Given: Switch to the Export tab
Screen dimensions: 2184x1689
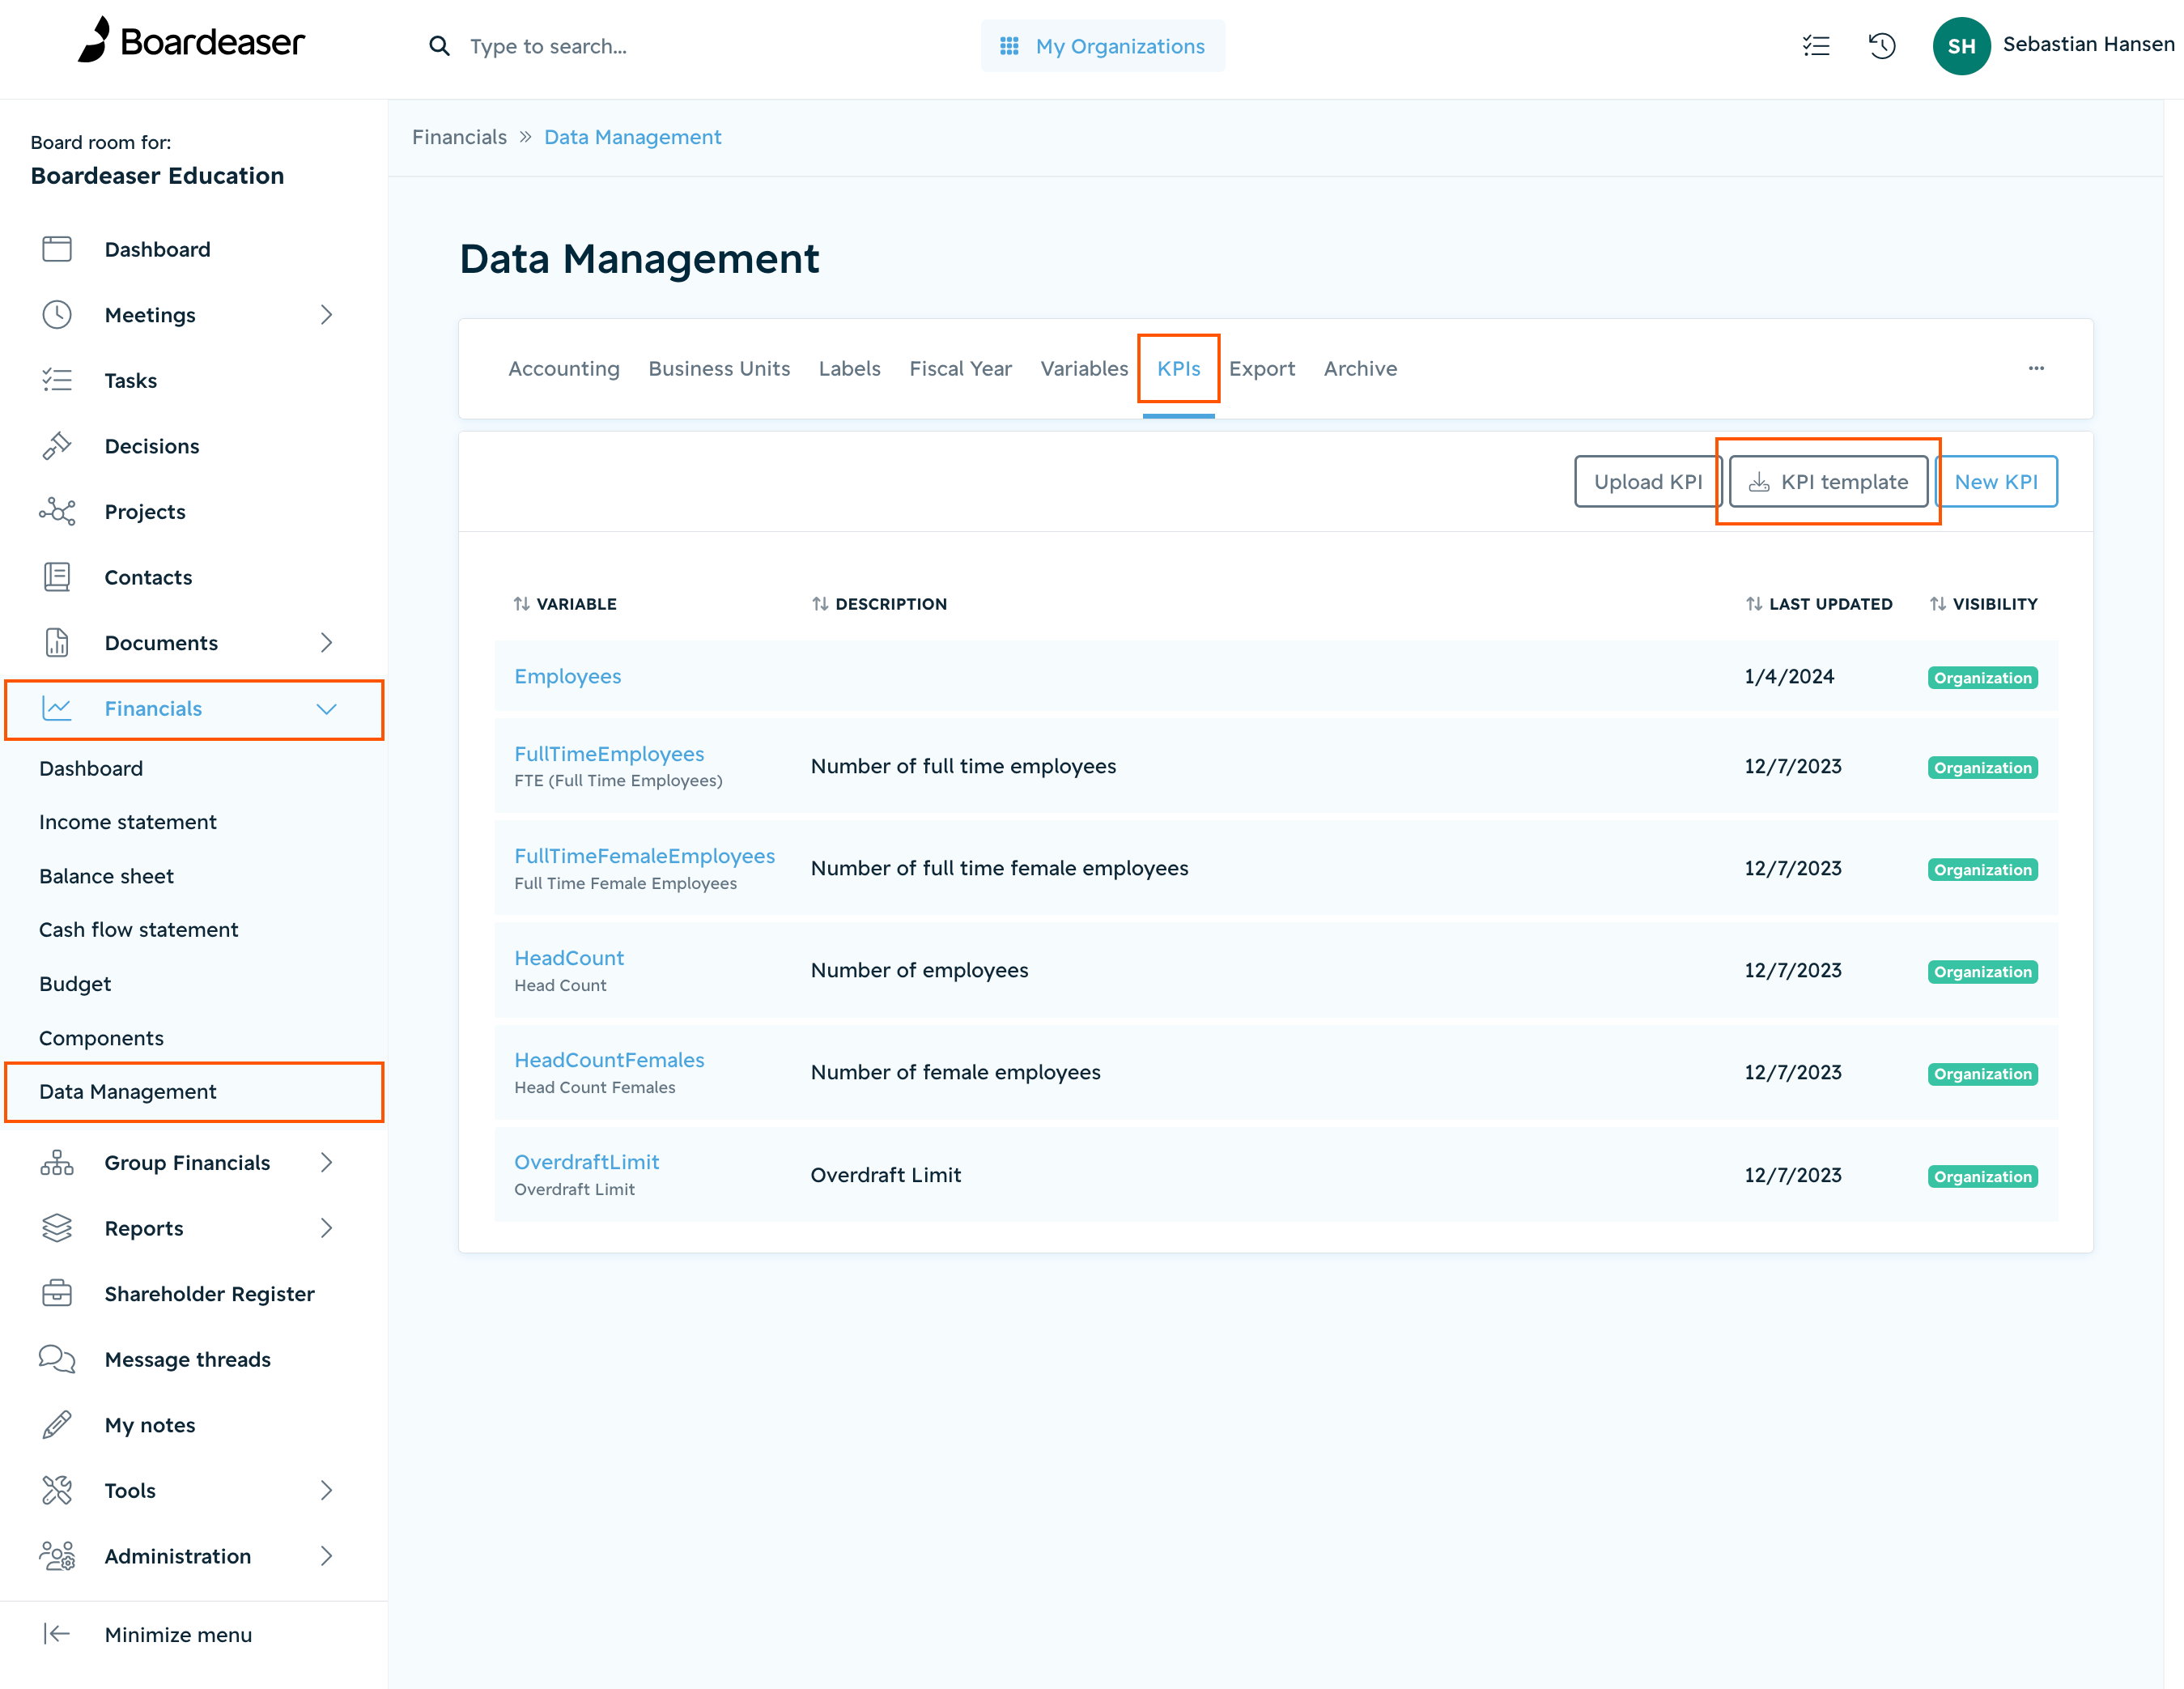Looking at the screenshot, I should point(1261,369).
